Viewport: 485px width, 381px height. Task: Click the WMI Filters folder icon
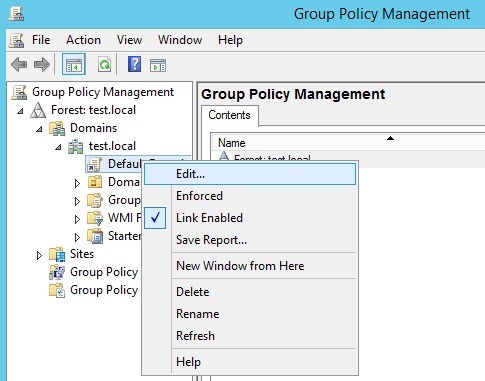coord(95,218)
